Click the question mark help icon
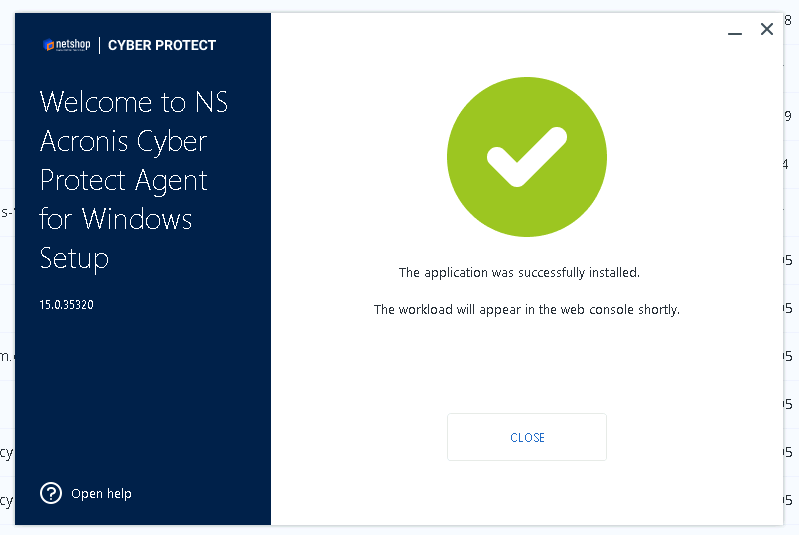799x535 pixels. 51,493
